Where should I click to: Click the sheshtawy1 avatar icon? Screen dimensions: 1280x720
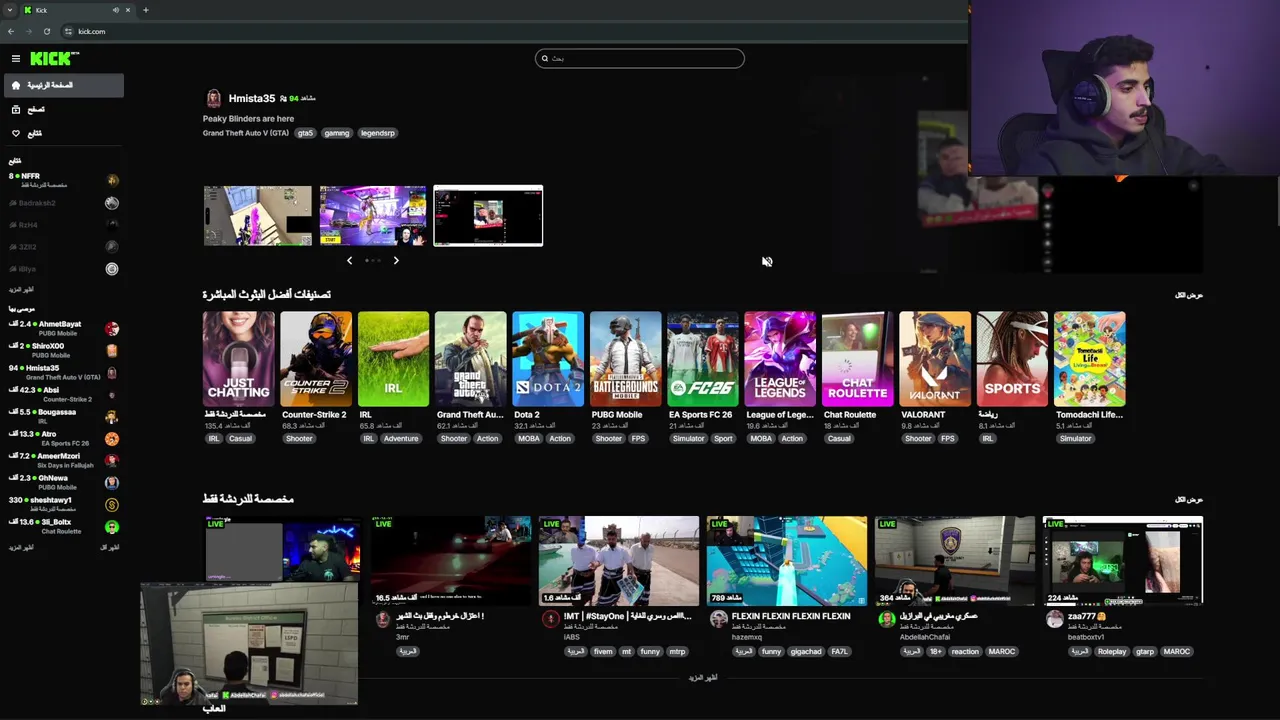tap(112, 505)
